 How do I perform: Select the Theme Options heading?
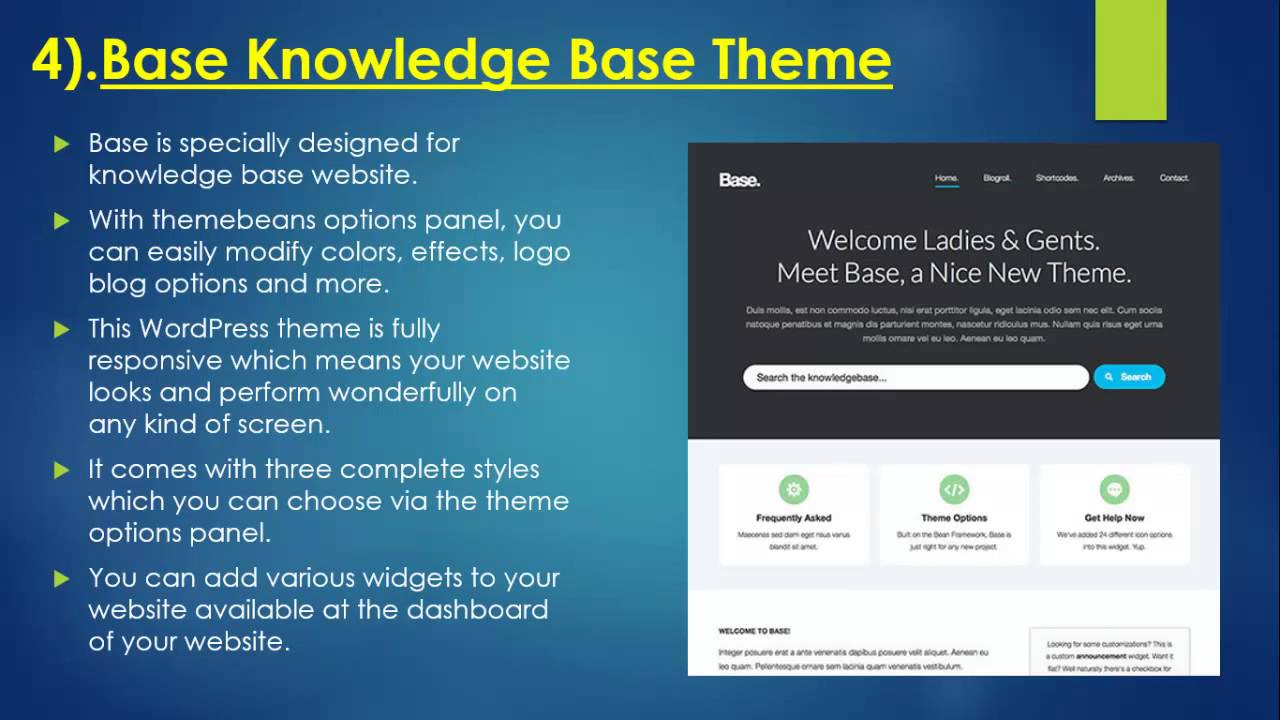[954, 518]
